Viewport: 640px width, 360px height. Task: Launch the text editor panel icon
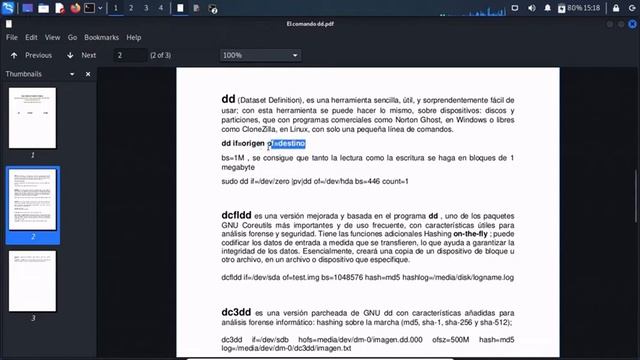click(x=60, y=8)
